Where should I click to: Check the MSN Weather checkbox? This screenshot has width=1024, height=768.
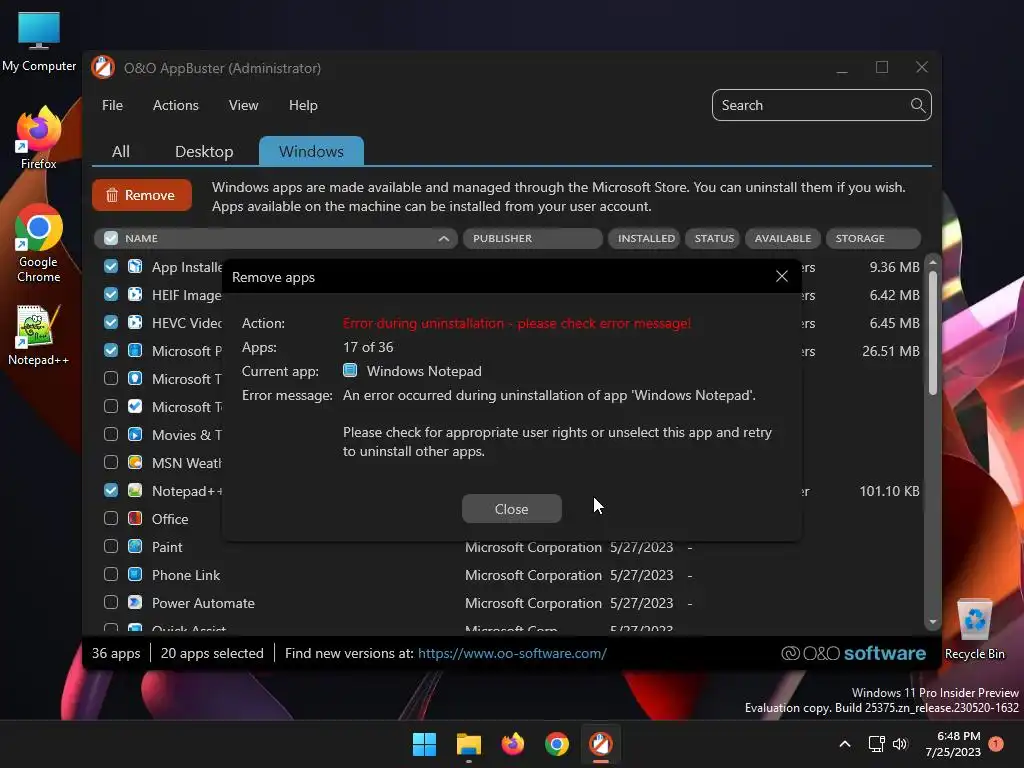point(111,462)
